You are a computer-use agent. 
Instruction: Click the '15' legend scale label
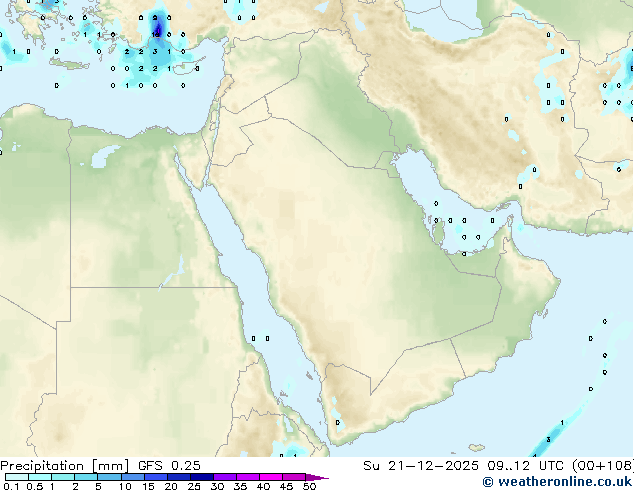pos(148,486)
